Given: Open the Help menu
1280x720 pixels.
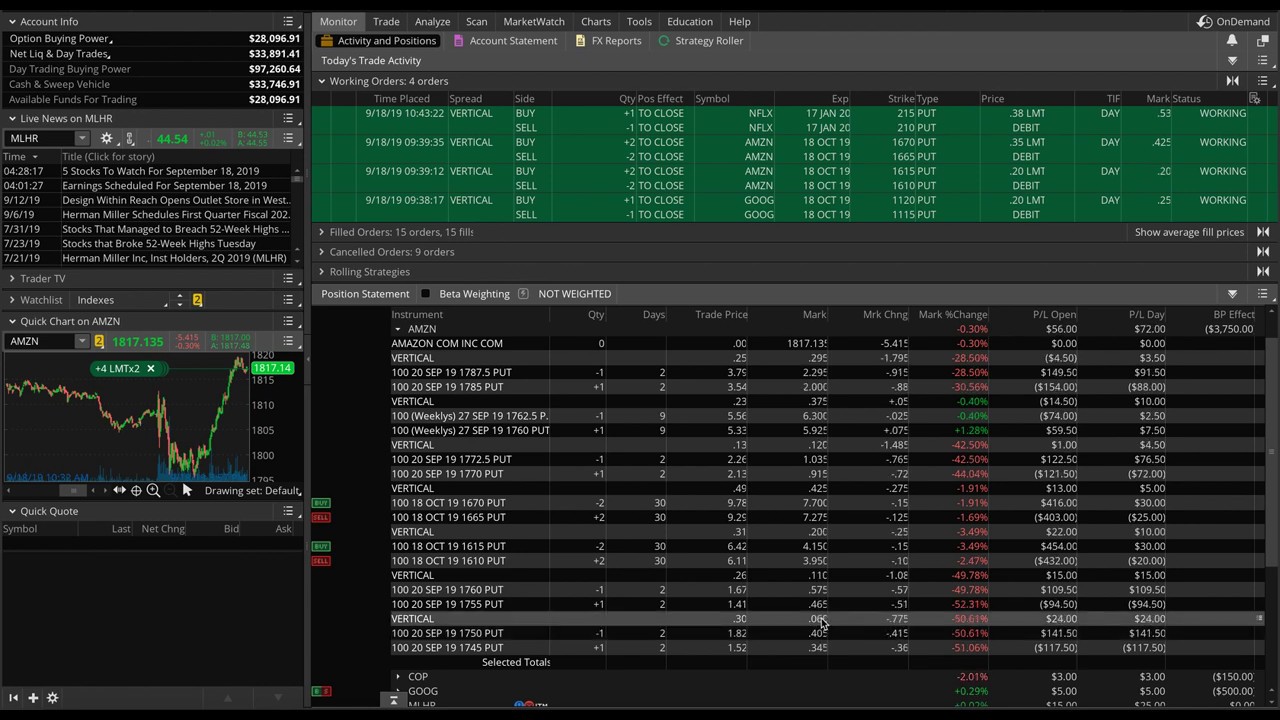Looking at the screenshot, I should pyautogui.click(x=740, y=21).
